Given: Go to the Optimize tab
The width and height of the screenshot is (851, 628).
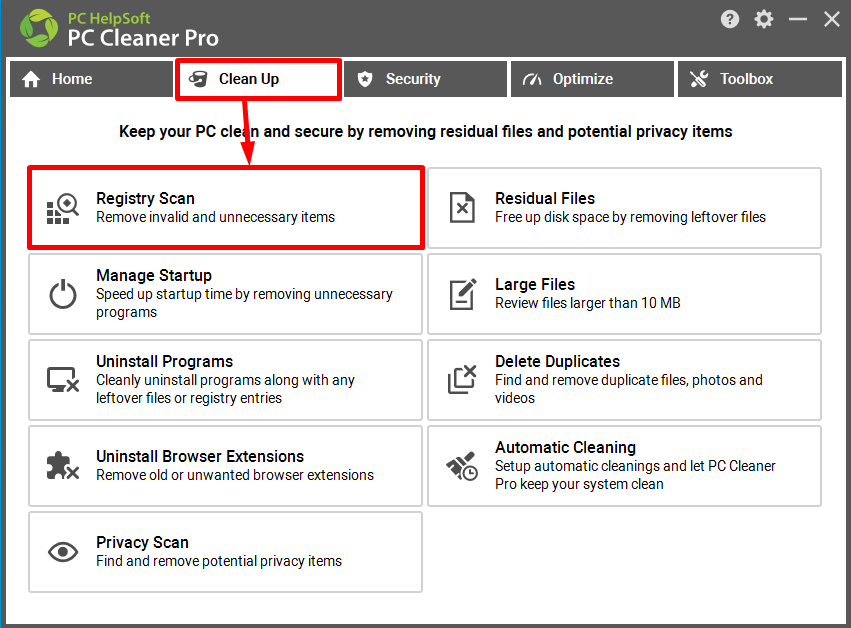Looking at the screenshot, I should pyautogui.click(x=592, y=79).
